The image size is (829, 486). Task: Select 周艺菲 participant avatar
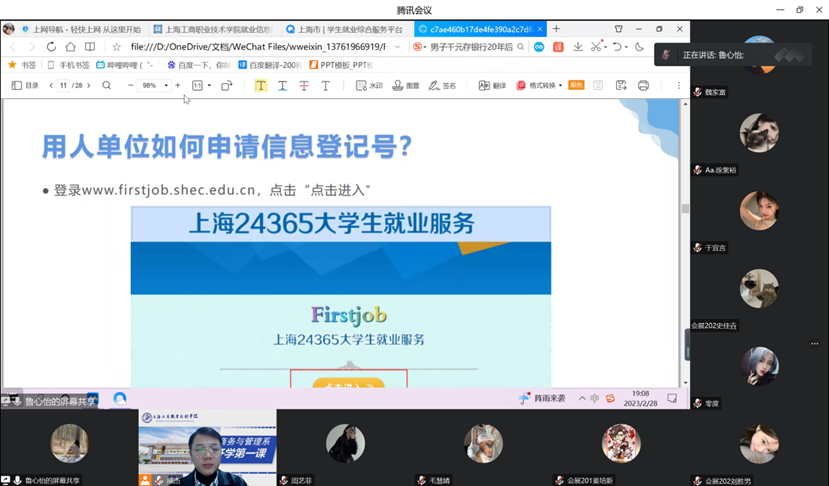(x=345, y=443)
